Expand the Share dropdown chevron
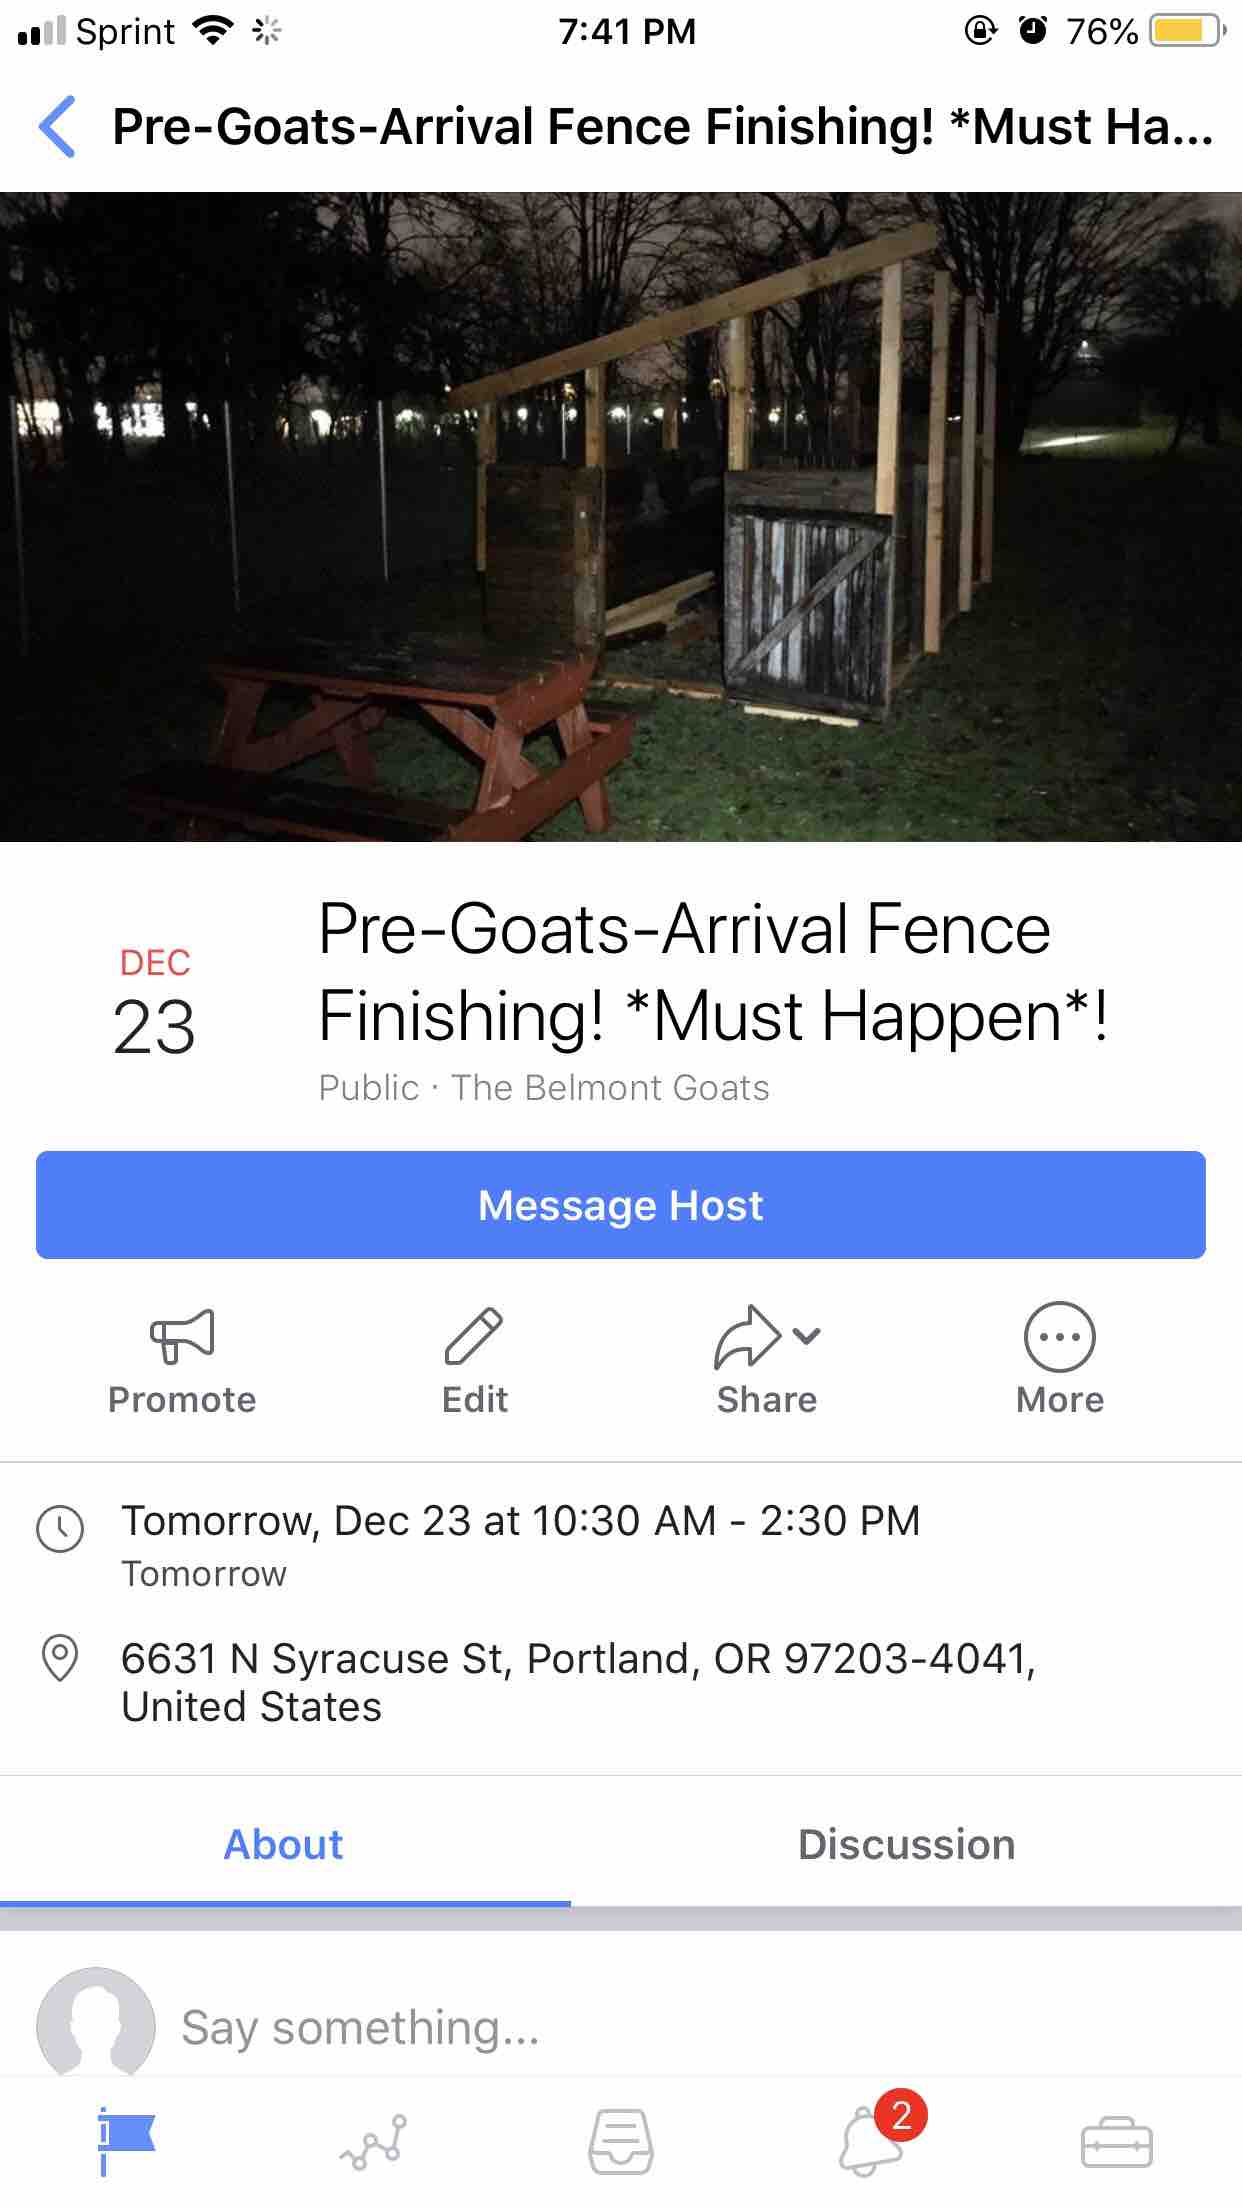Screen dimensions: 1242x2208 point(806,1335)
